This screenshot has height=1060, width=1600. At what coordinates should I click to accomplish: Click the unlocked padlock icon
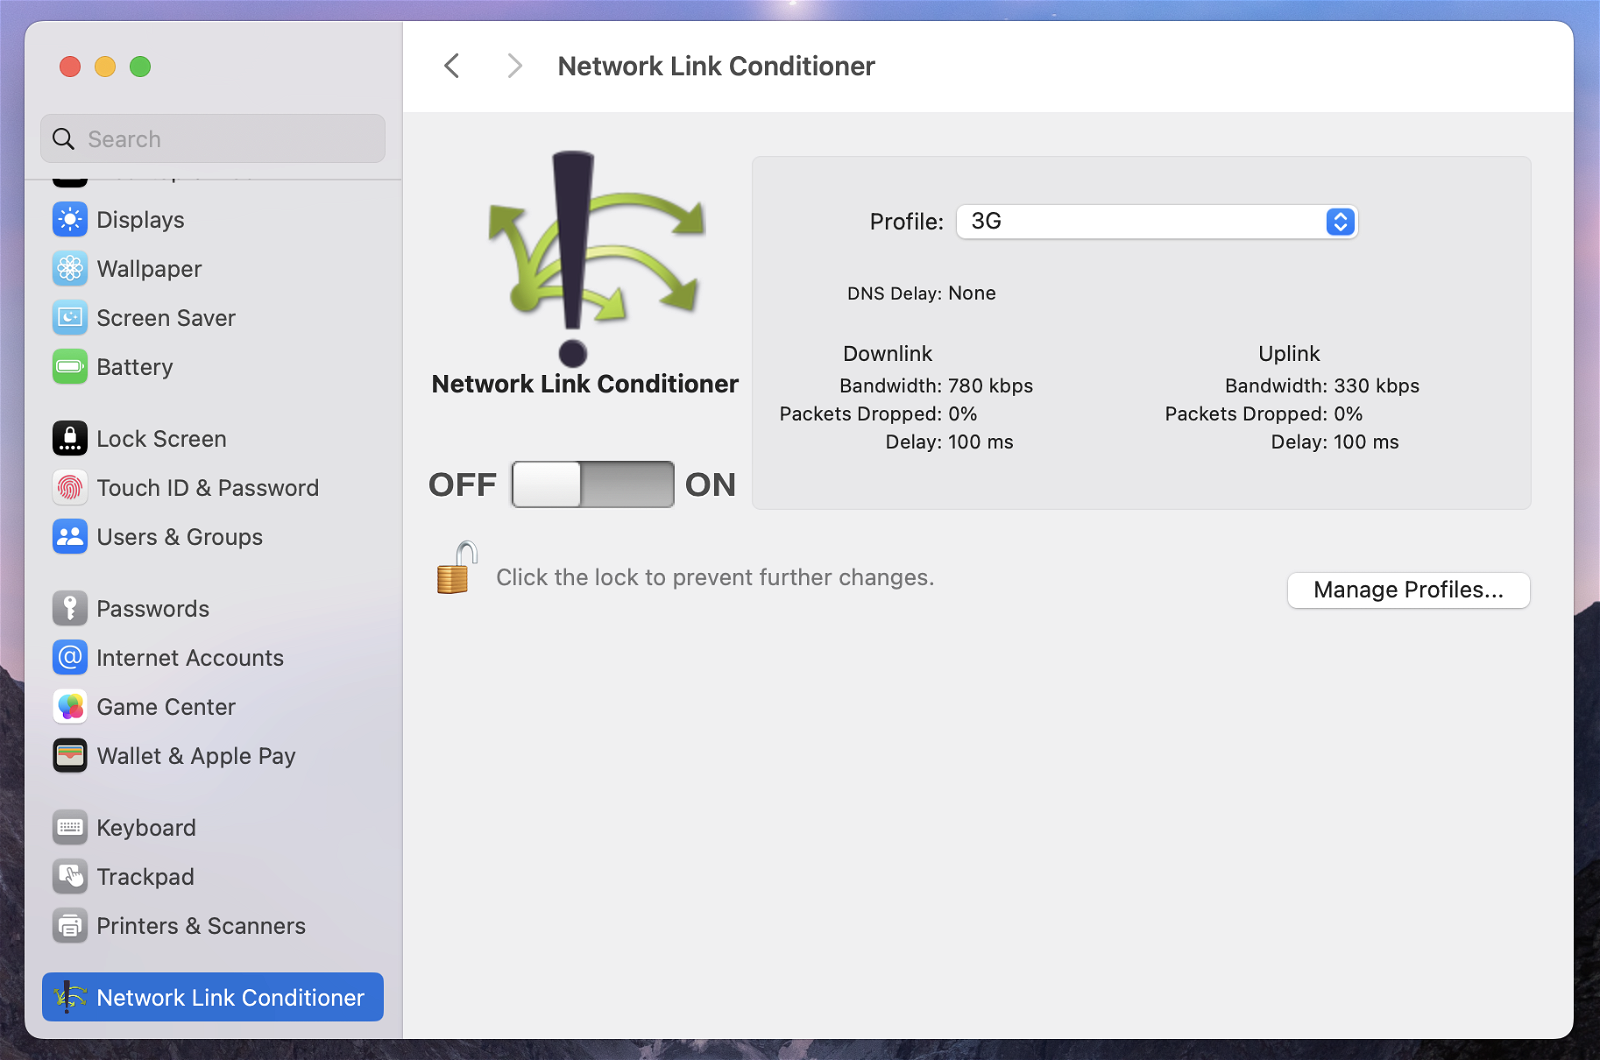point(456,569)
